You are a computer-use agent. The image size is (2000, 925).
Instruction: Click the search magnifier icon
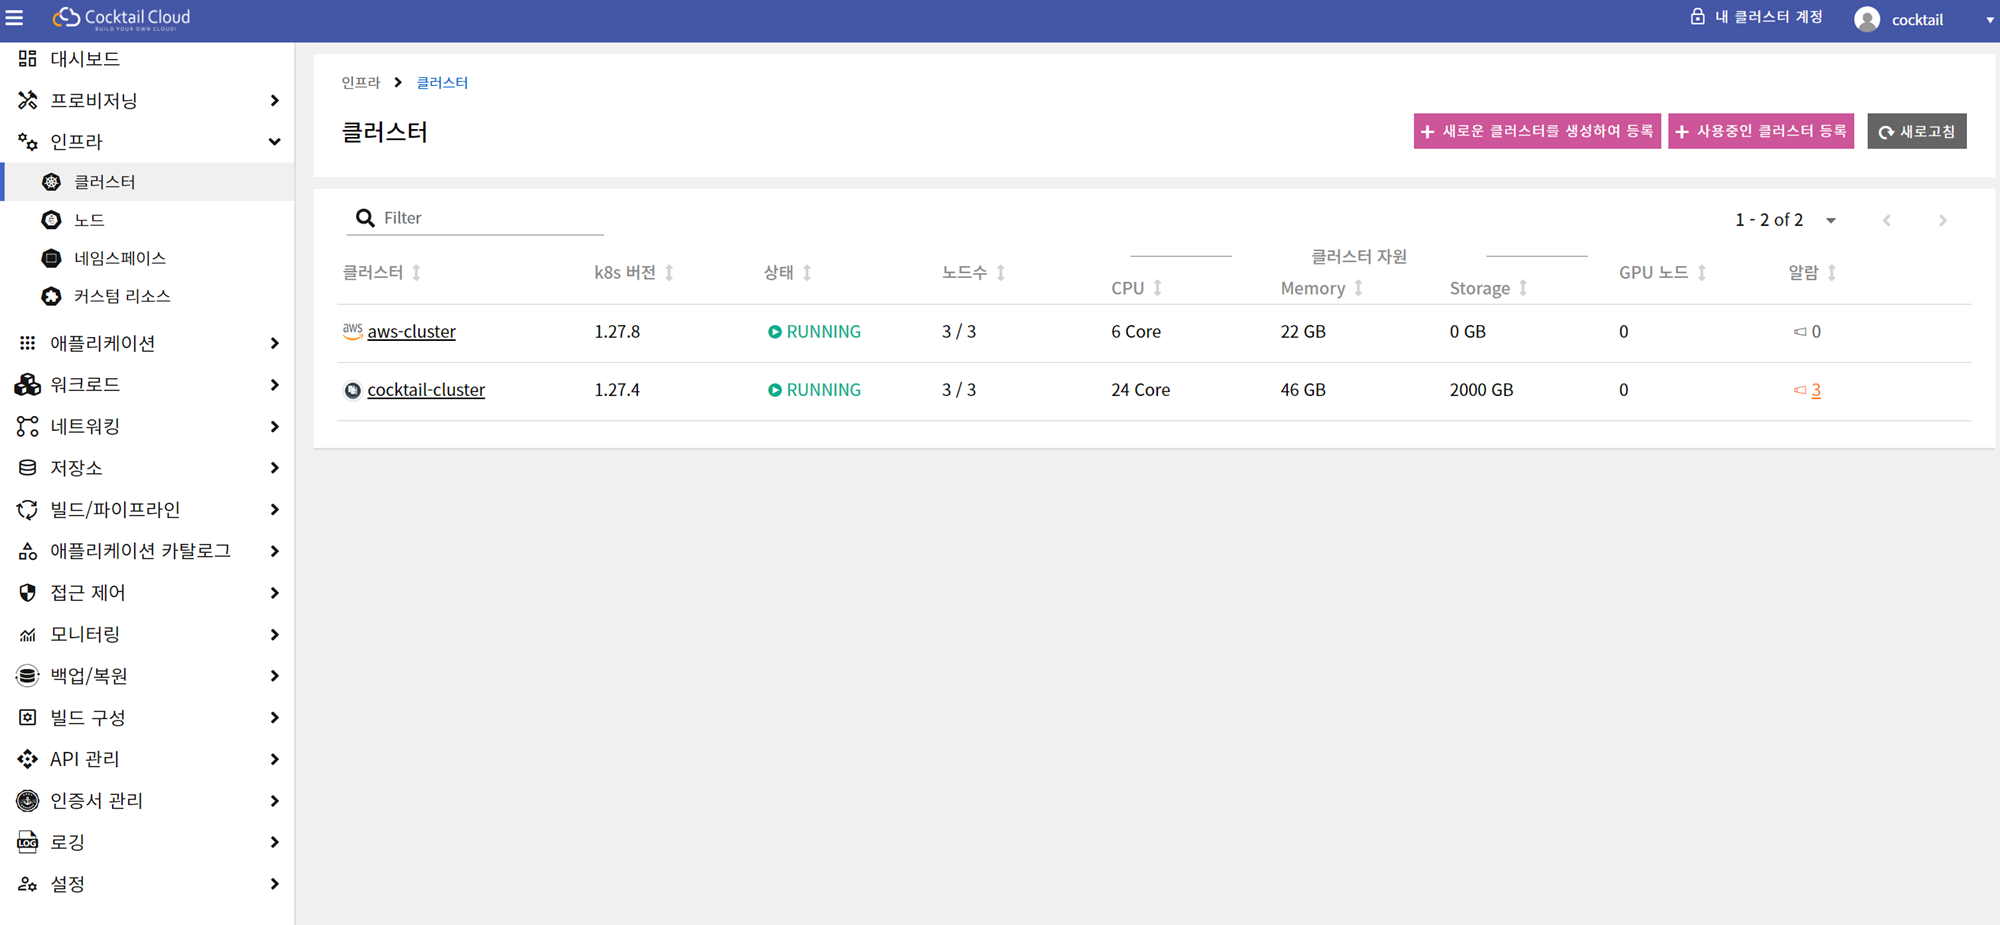tap(365, 218)
